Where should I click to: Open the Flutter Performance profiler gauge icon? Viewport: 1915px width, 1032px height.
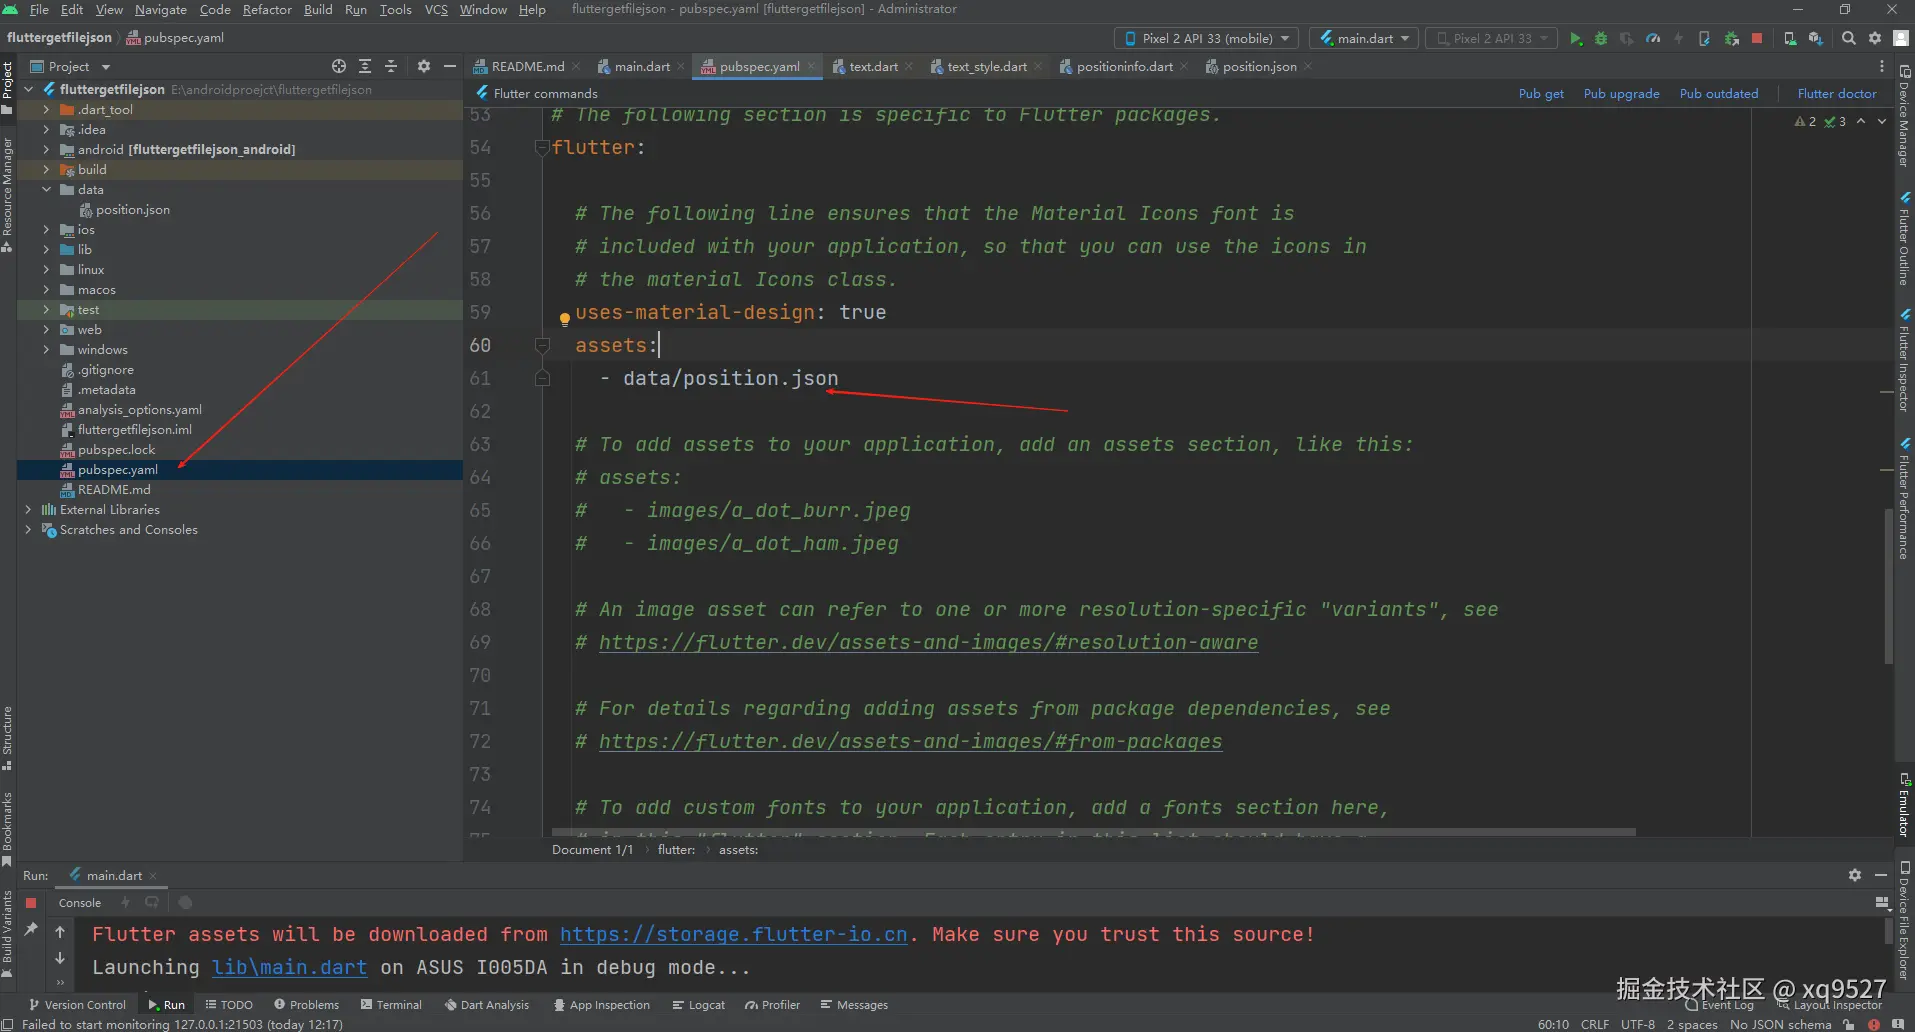coord(1653,39)
